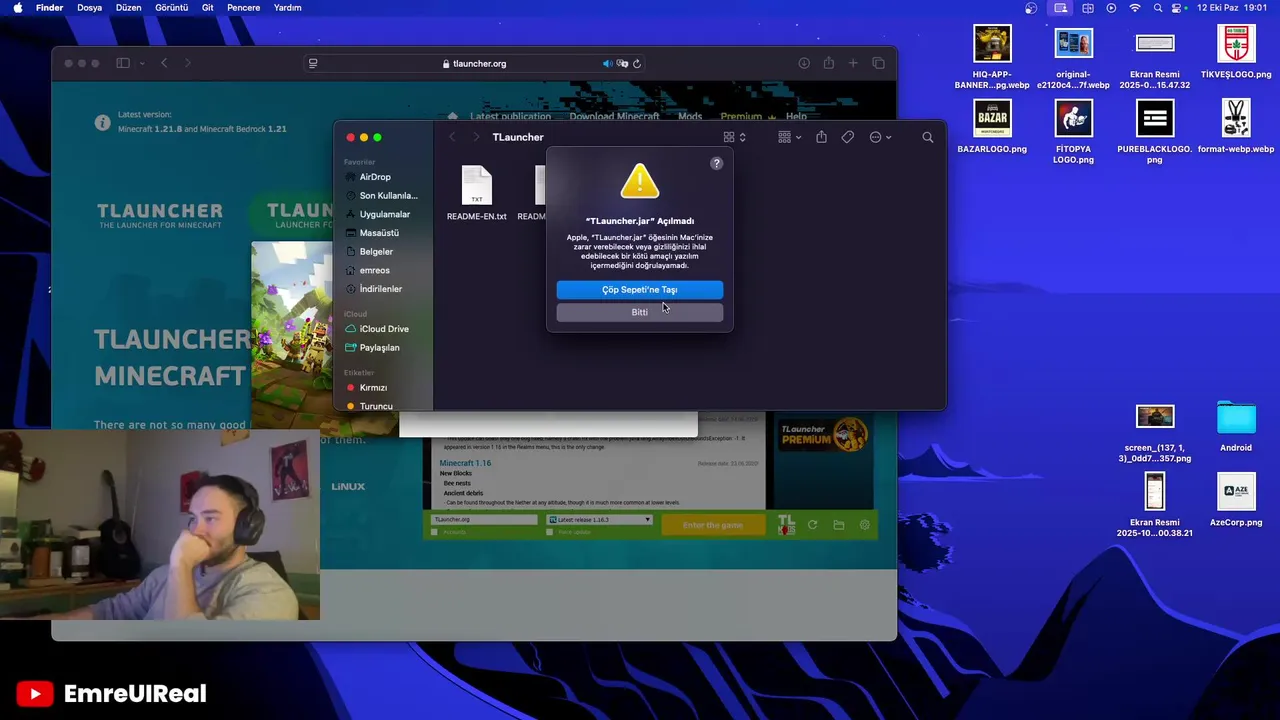
Task: Click Safari address bar tlauncher.org
Action: pyautogui.click(x=474, y=63)
